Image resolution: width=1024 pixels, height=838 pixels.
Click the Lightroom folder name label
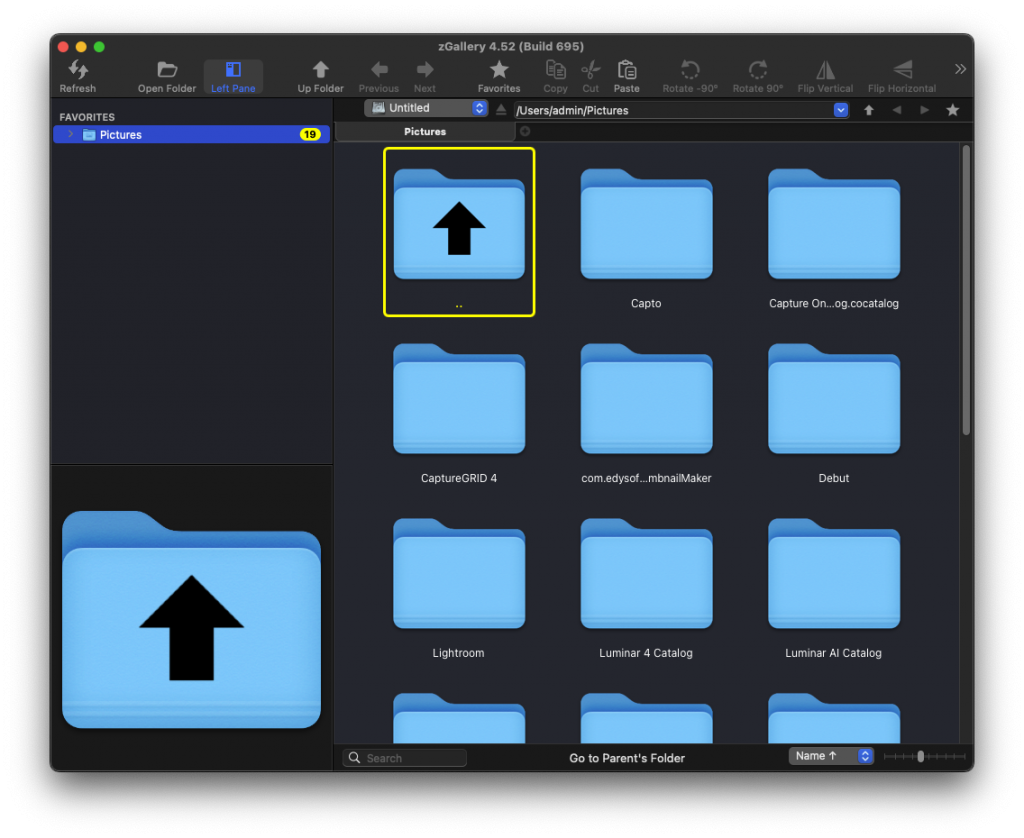(x=458, y=654)
